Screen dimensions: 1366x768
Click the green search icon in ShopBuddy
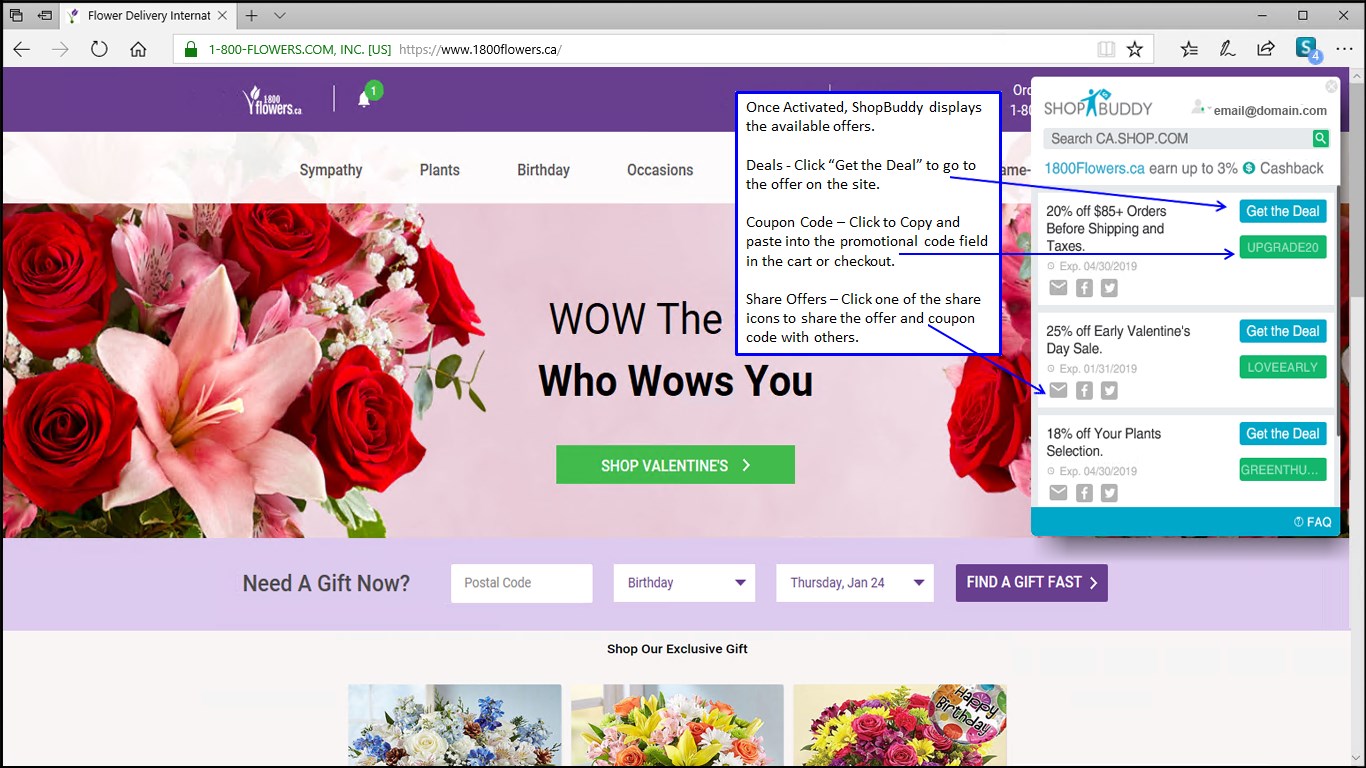click(1320, 138)
